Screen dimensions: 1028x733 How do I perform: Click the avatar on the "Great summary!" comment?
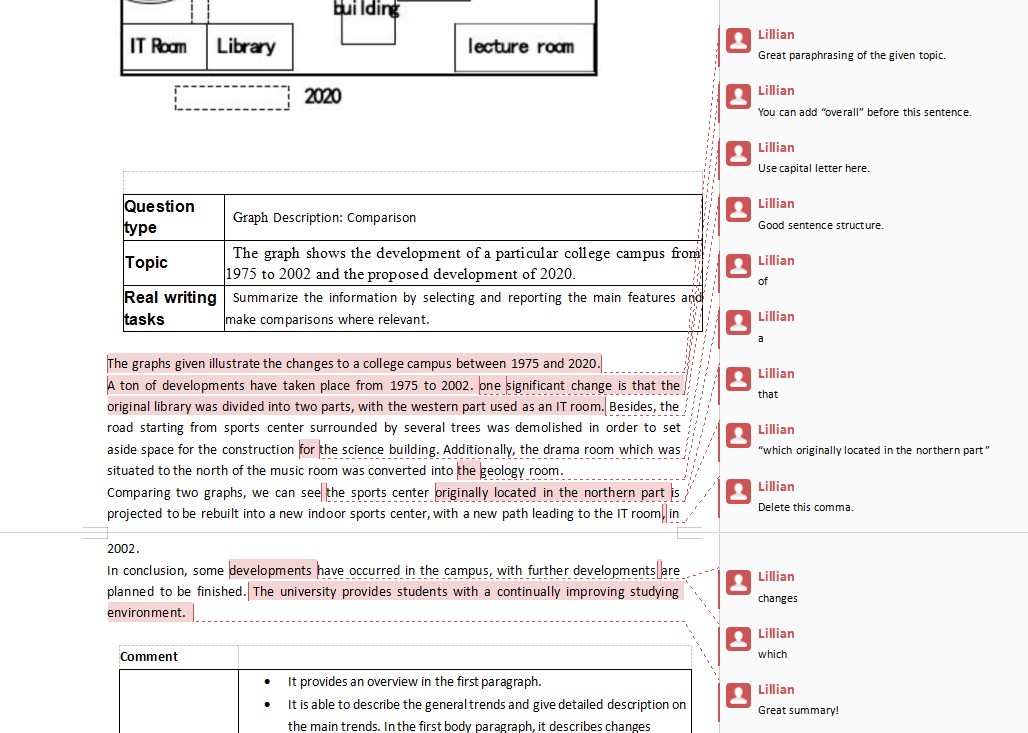pos(738,696)
